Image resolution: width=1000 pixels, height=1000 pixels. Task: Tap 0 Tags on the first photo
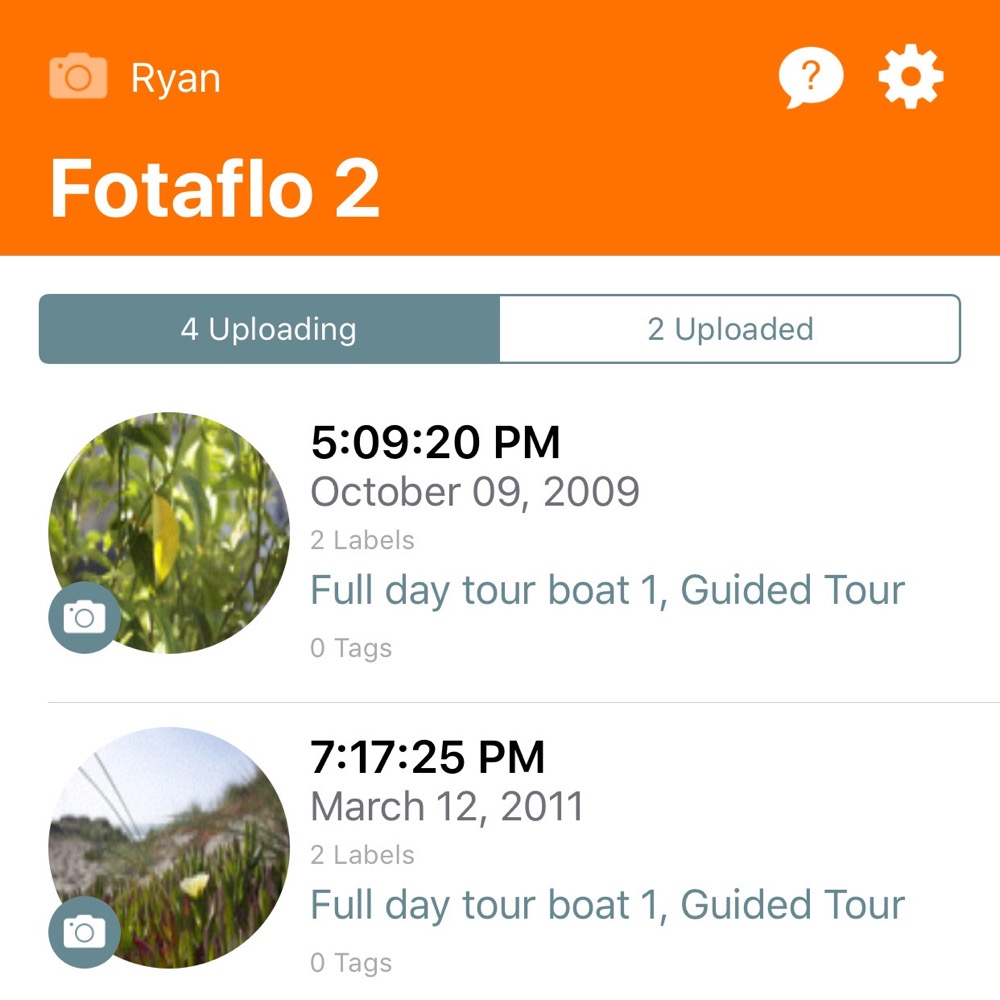point(351,648)
